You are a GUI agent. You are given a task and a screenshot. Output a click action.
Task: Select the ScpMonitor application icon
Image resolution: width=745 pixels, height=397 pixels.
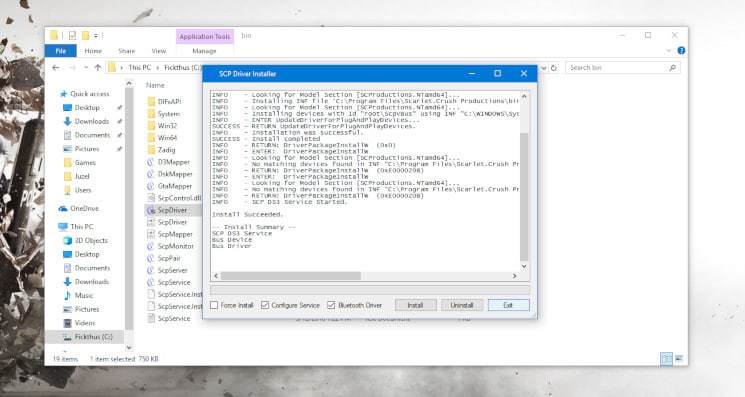(x=151, y=246)
